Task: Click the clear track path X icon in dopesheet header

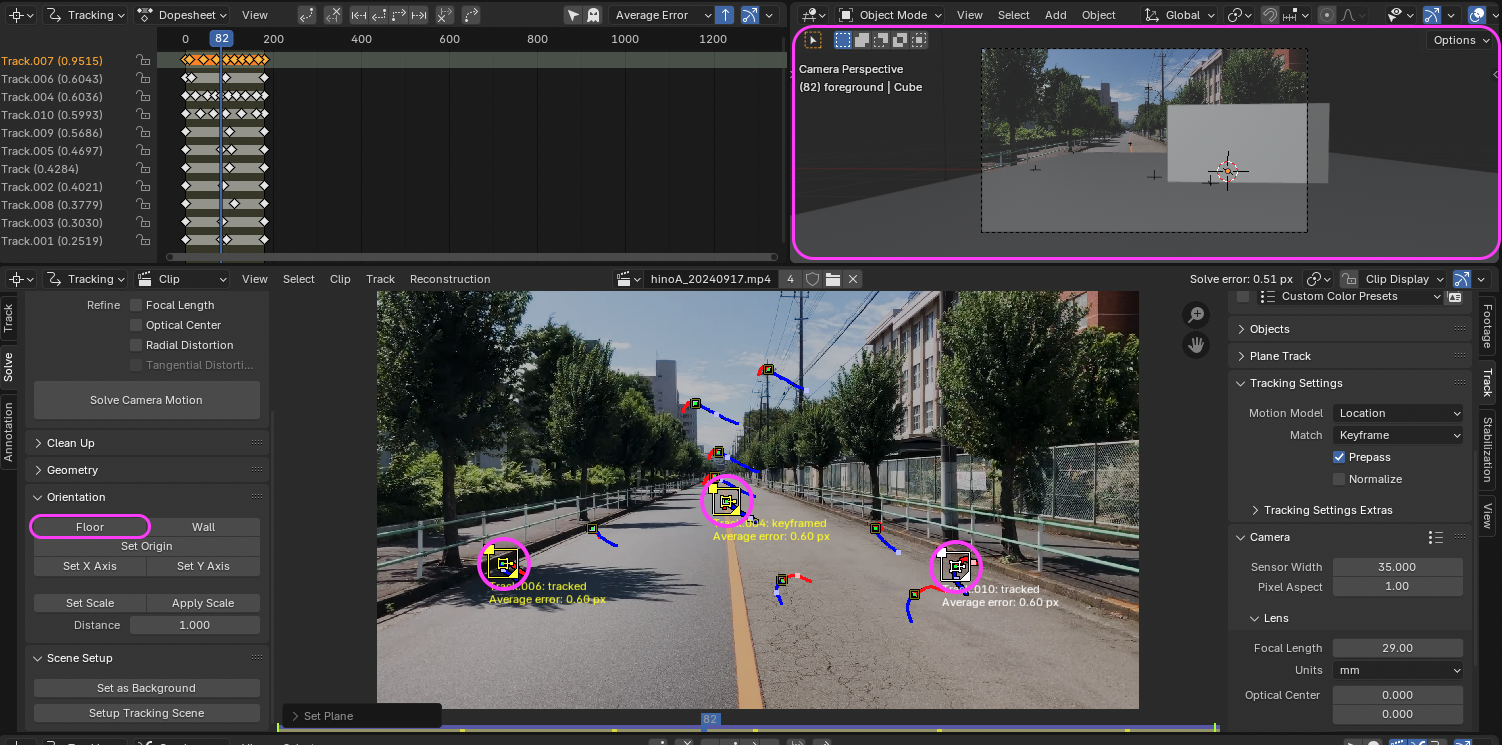Action: [335, 15]
